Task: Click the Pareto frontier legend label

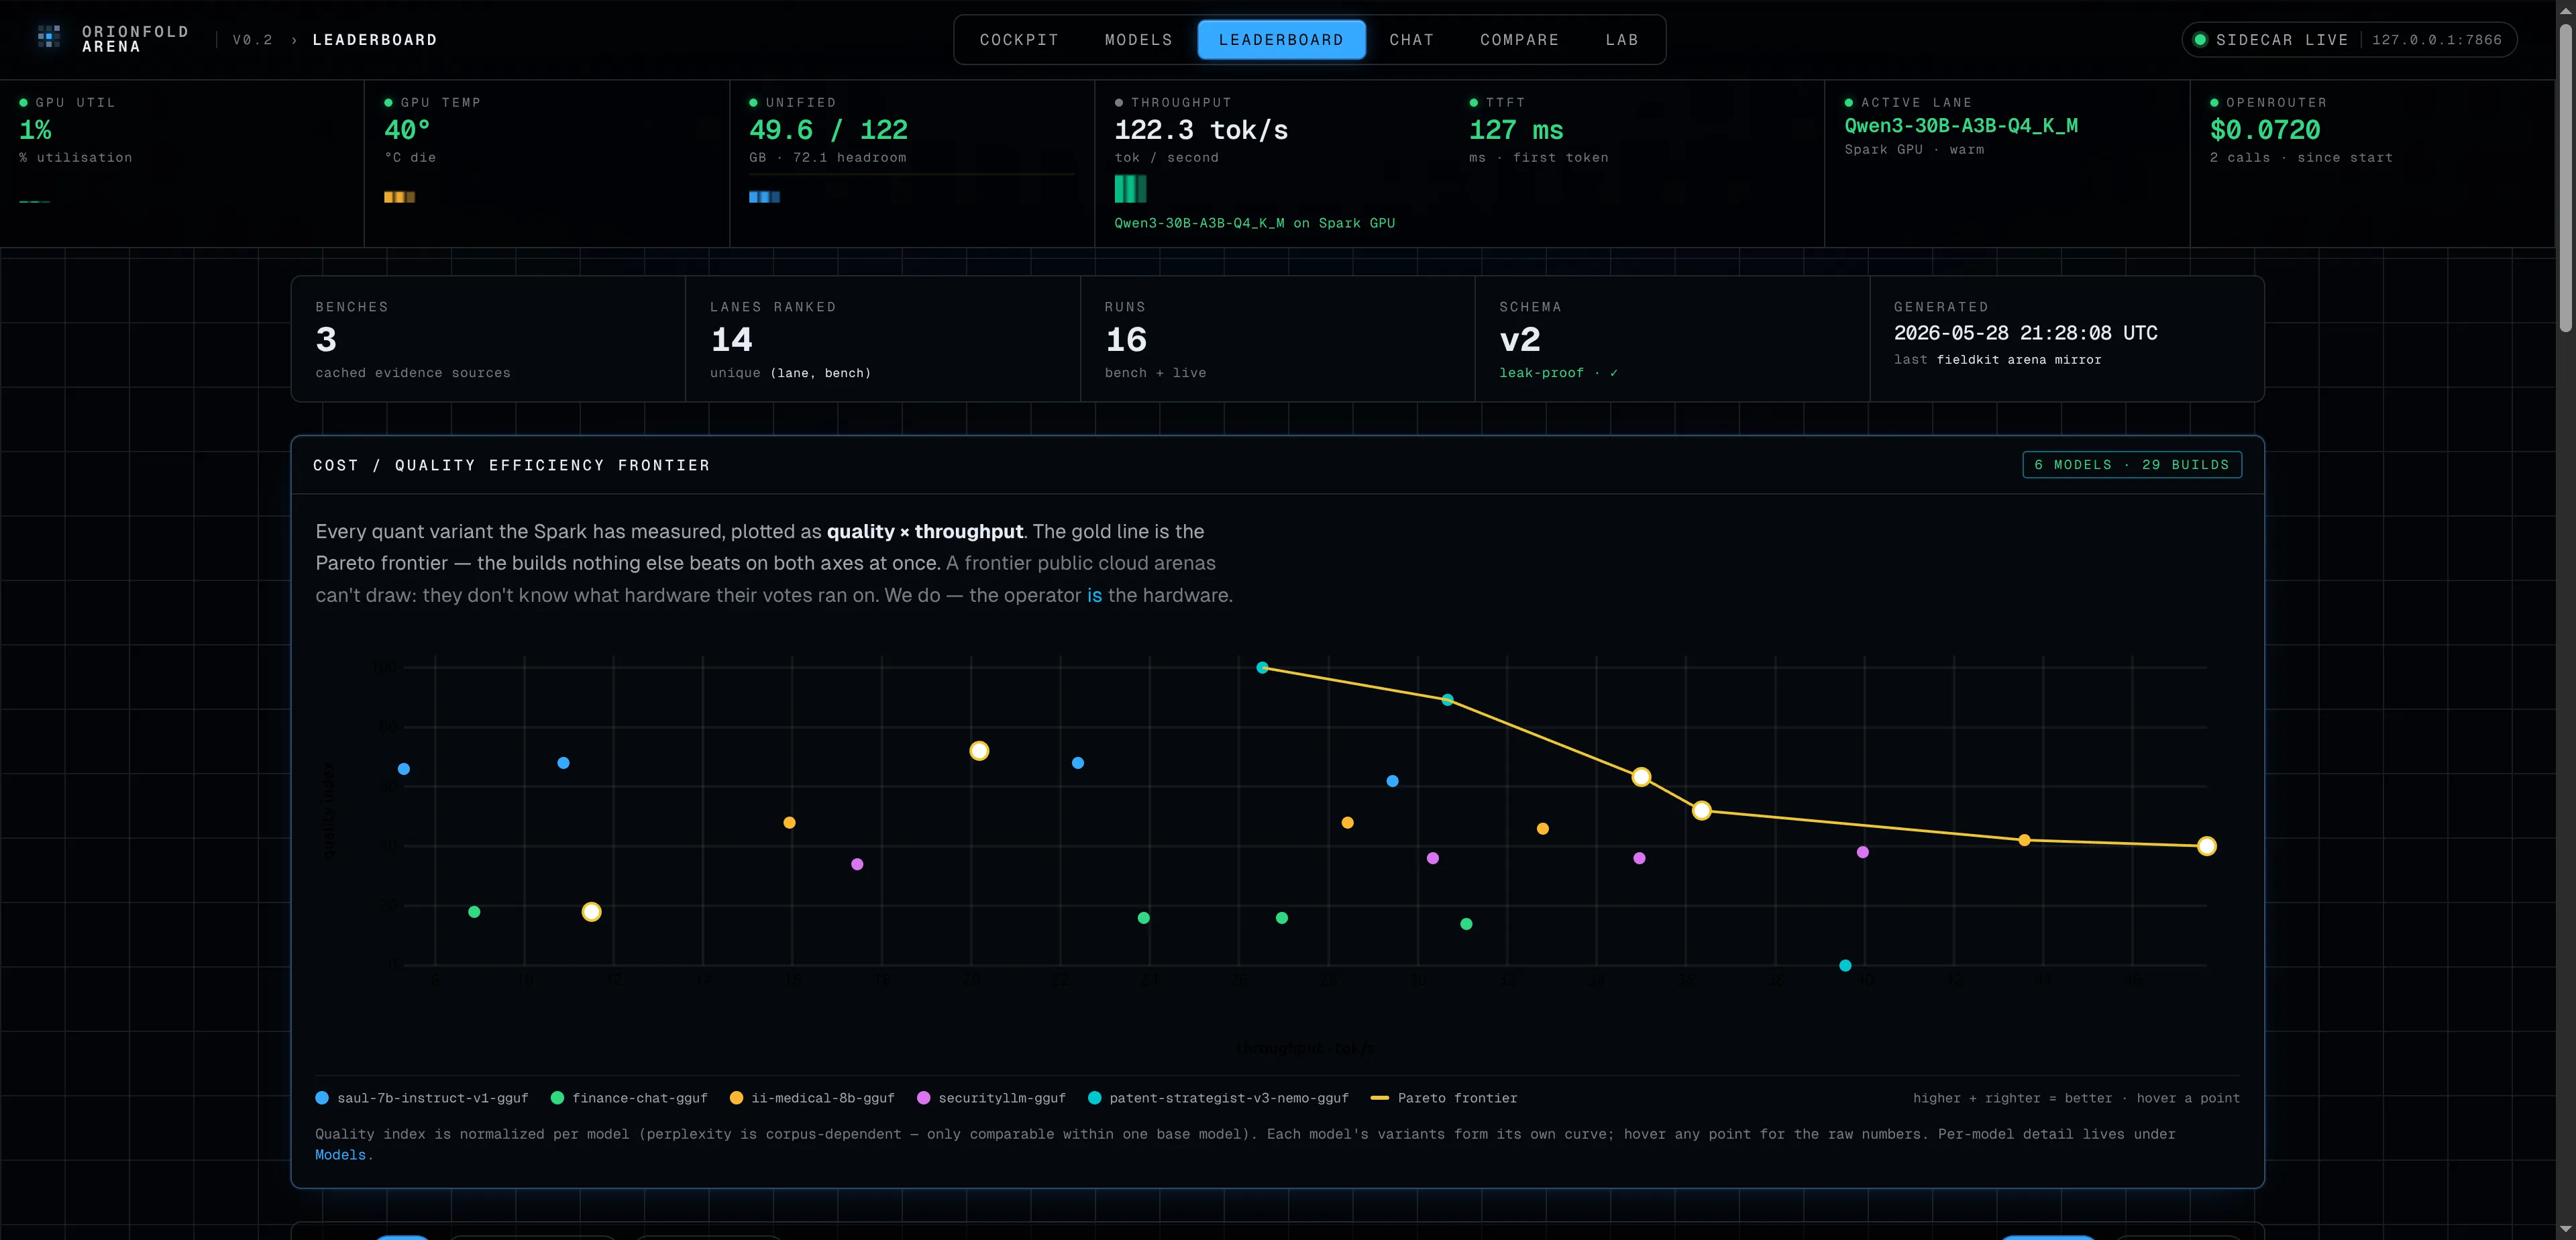Action: tap(1457, 1098)
